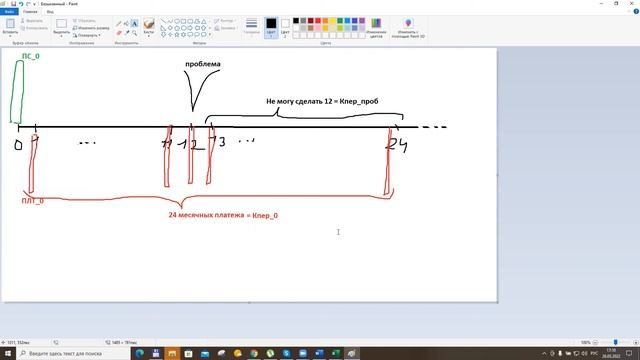Open the Rotate (Повернуть) dropdown
640x360 pixels.
[x=86, y=36]
